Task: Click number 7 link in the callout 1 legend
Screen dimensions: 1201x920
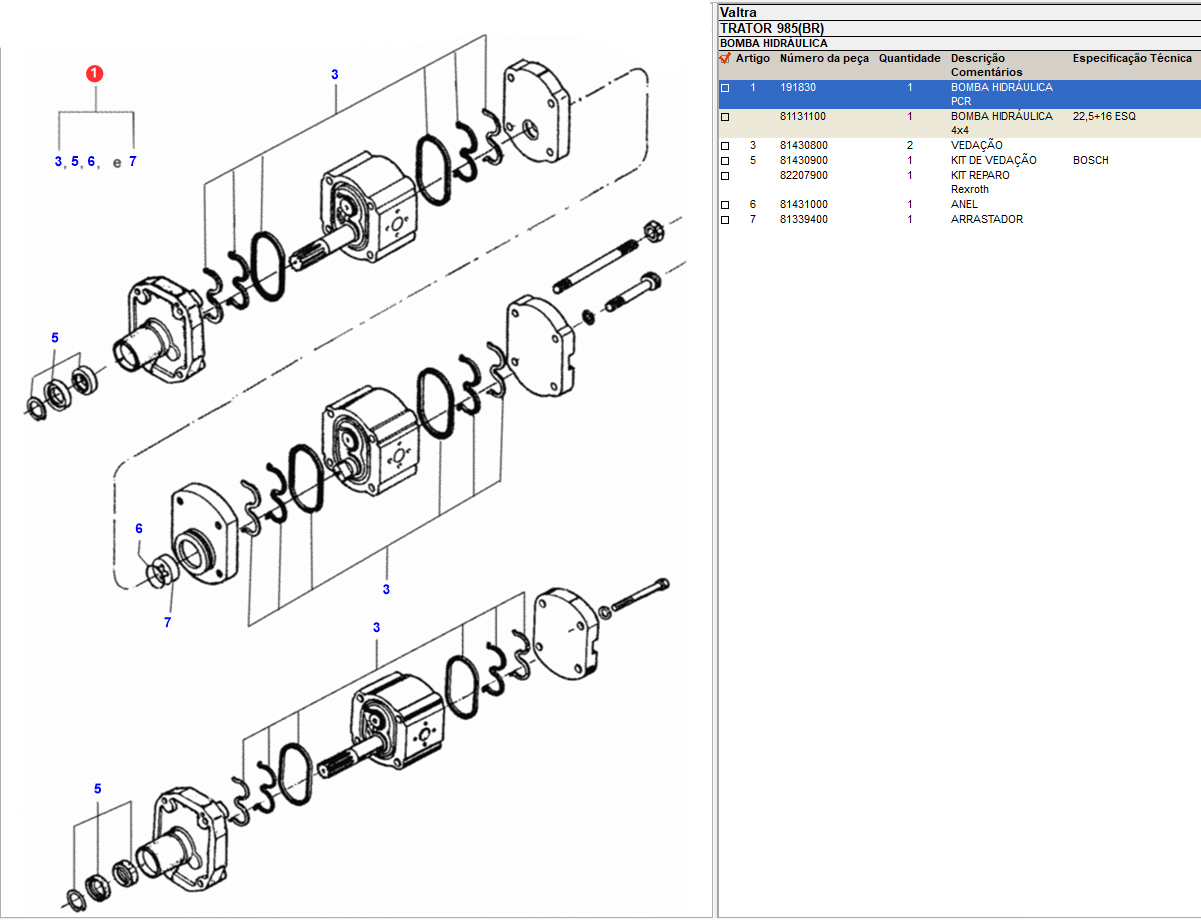Action: (132, 161)
